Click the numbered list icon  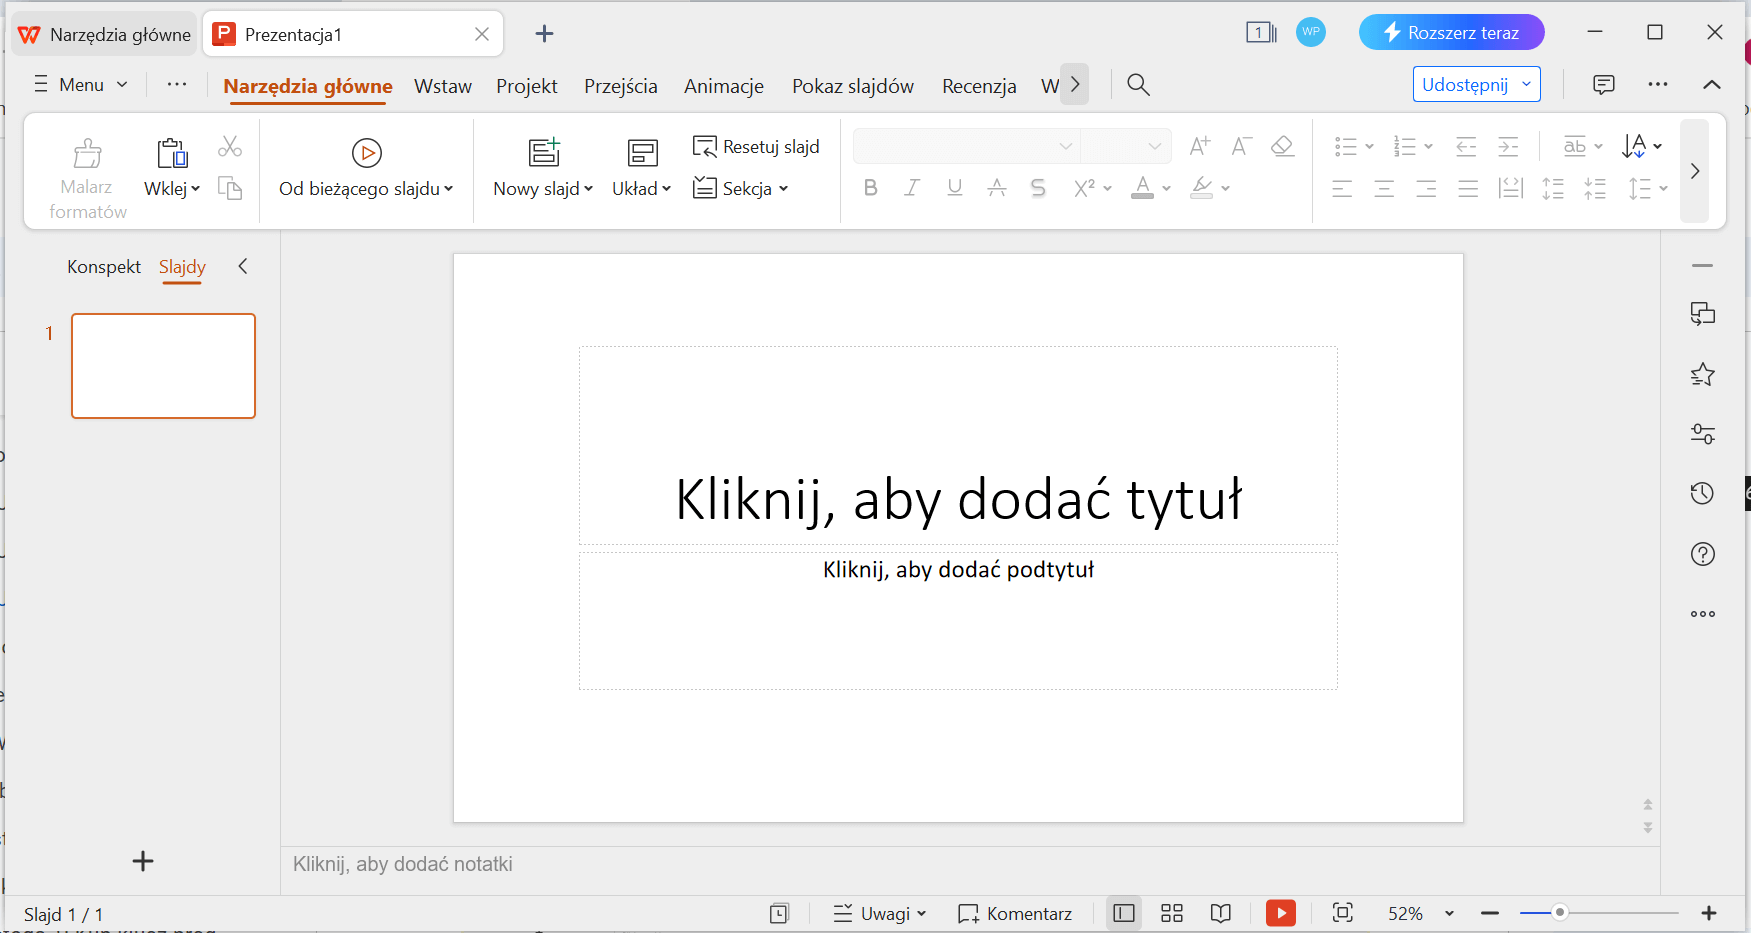1405,146
